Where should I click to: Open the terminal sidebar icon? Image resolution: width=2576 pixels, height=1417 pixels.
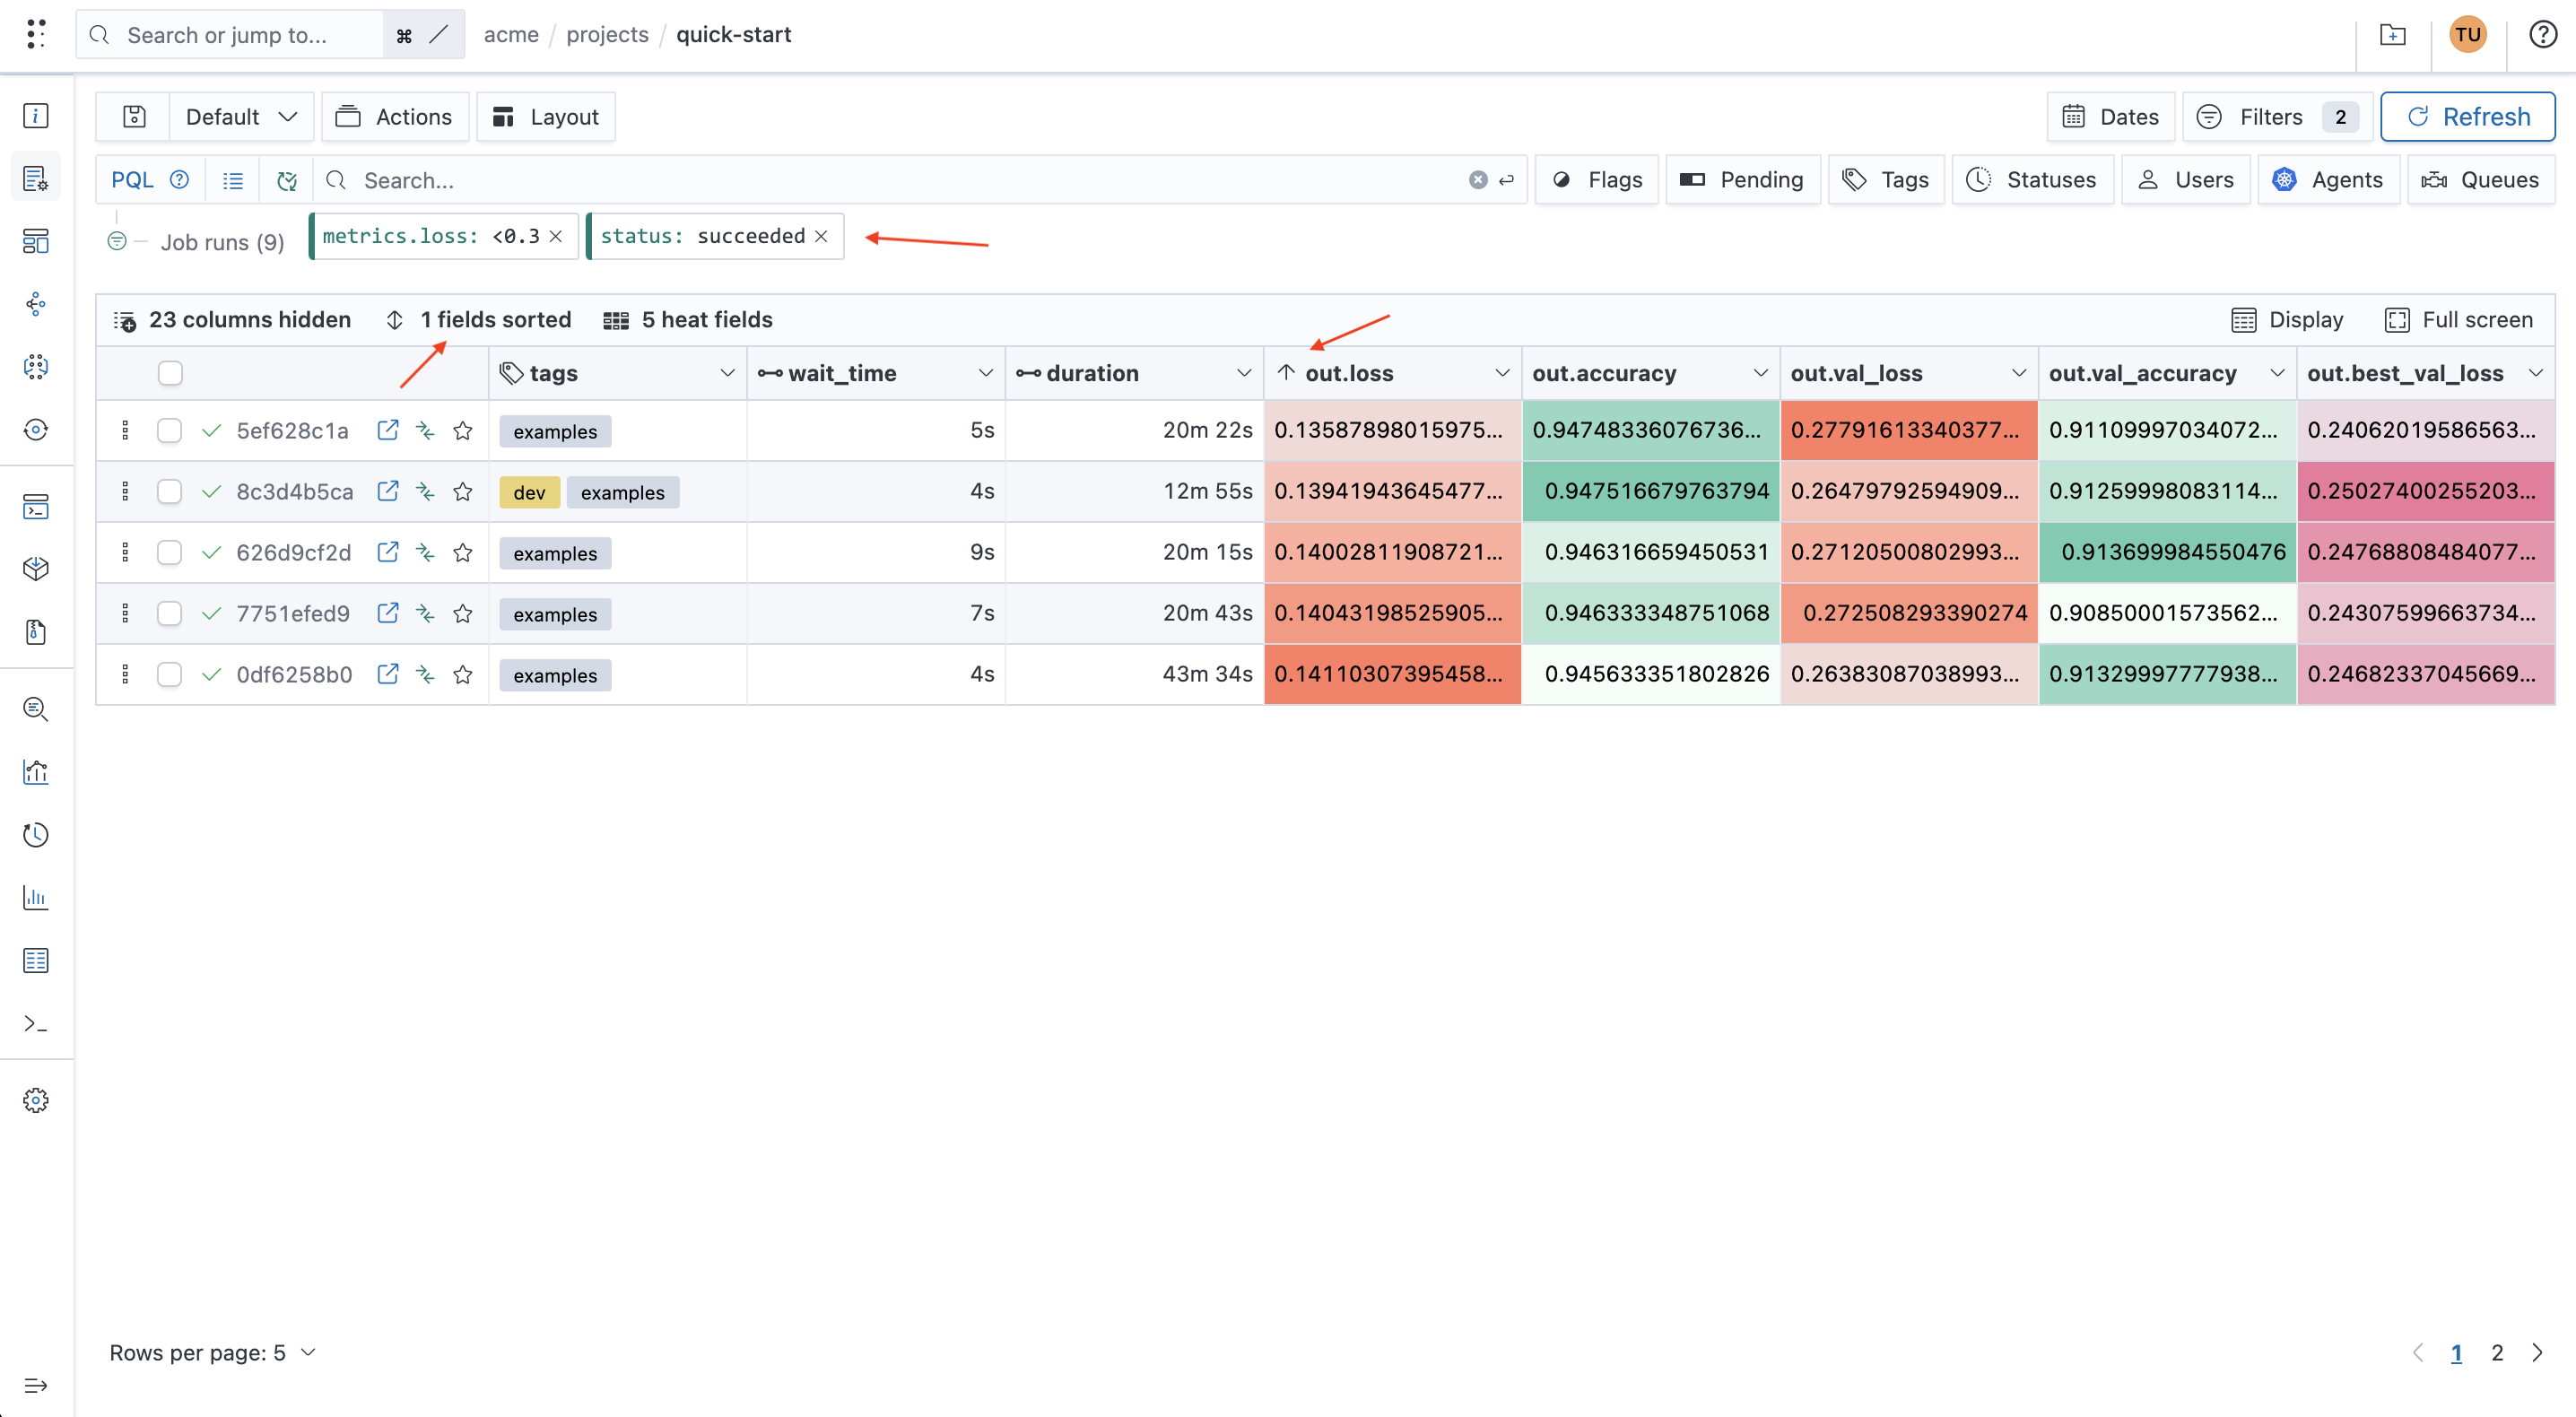point(36,1023)
